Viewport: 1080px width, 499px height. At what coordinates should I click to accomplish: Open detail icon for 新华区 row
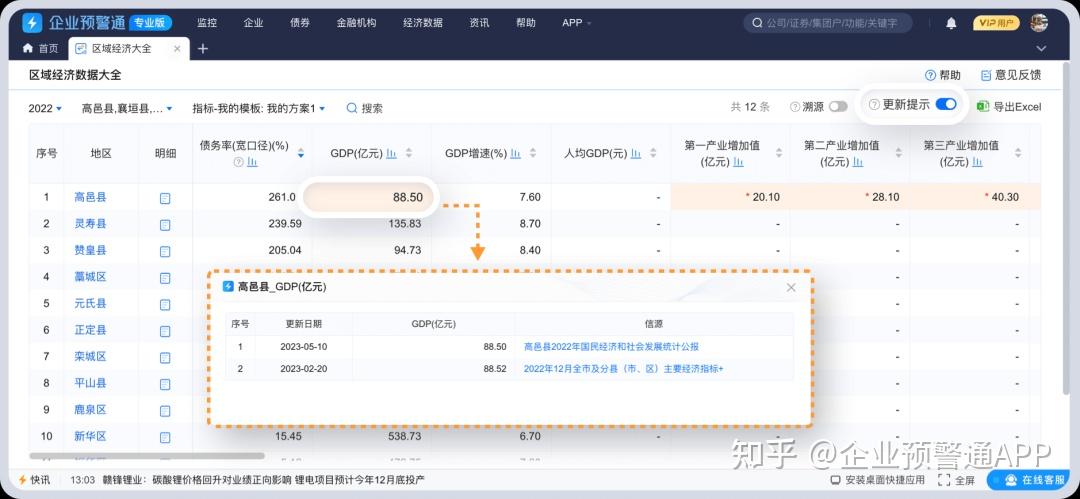pyautogui.click(x=165, y=437)
